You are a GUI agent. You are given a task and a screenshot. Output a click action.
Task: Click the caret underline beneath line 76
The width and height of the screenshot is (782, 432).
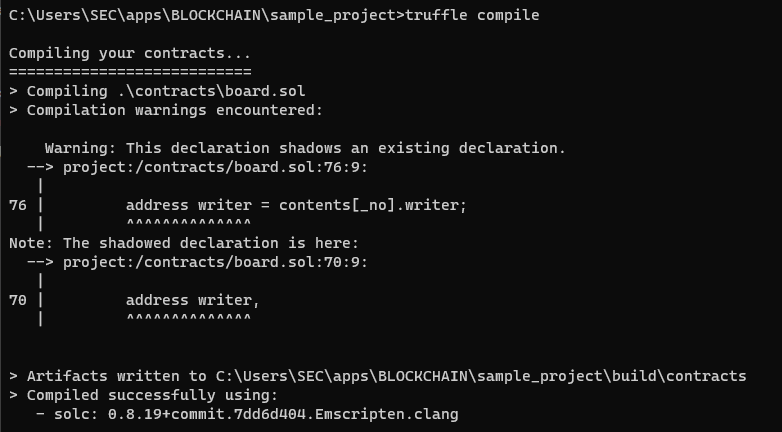189,223
